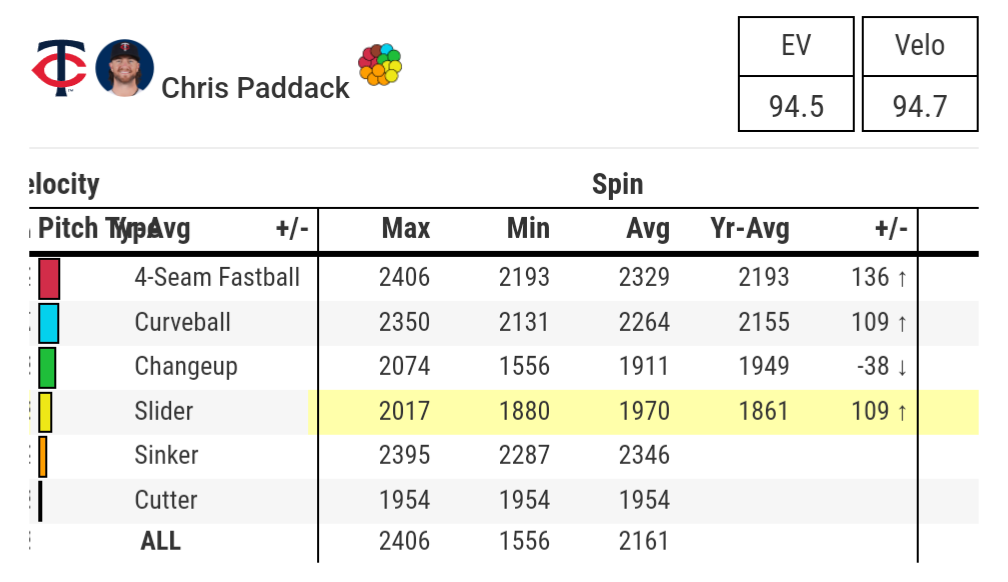The image size is (1008, 582).
Task: Select the Slider pitch row label
Action: pos(164,411)
